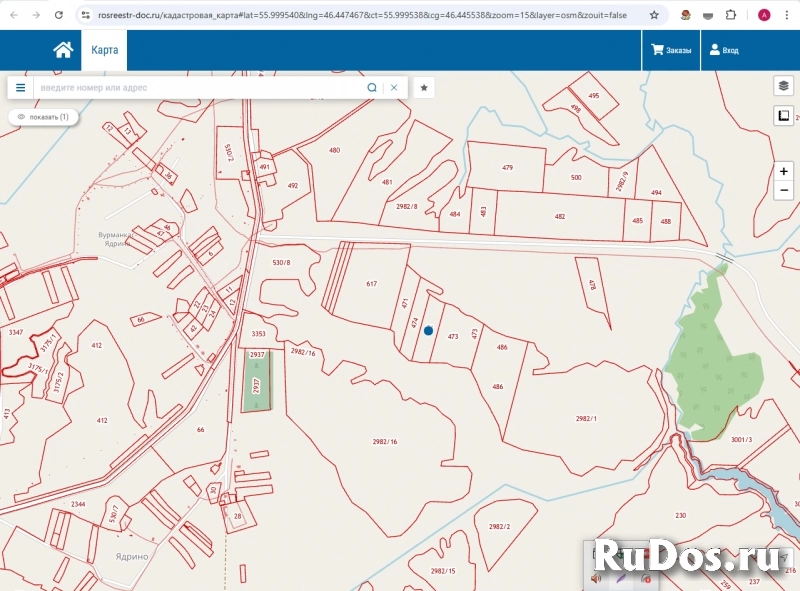Bookmark this page with the browser star
This screenshot has height=591, width=800.
pyautogui.click(x=654, y=16)
